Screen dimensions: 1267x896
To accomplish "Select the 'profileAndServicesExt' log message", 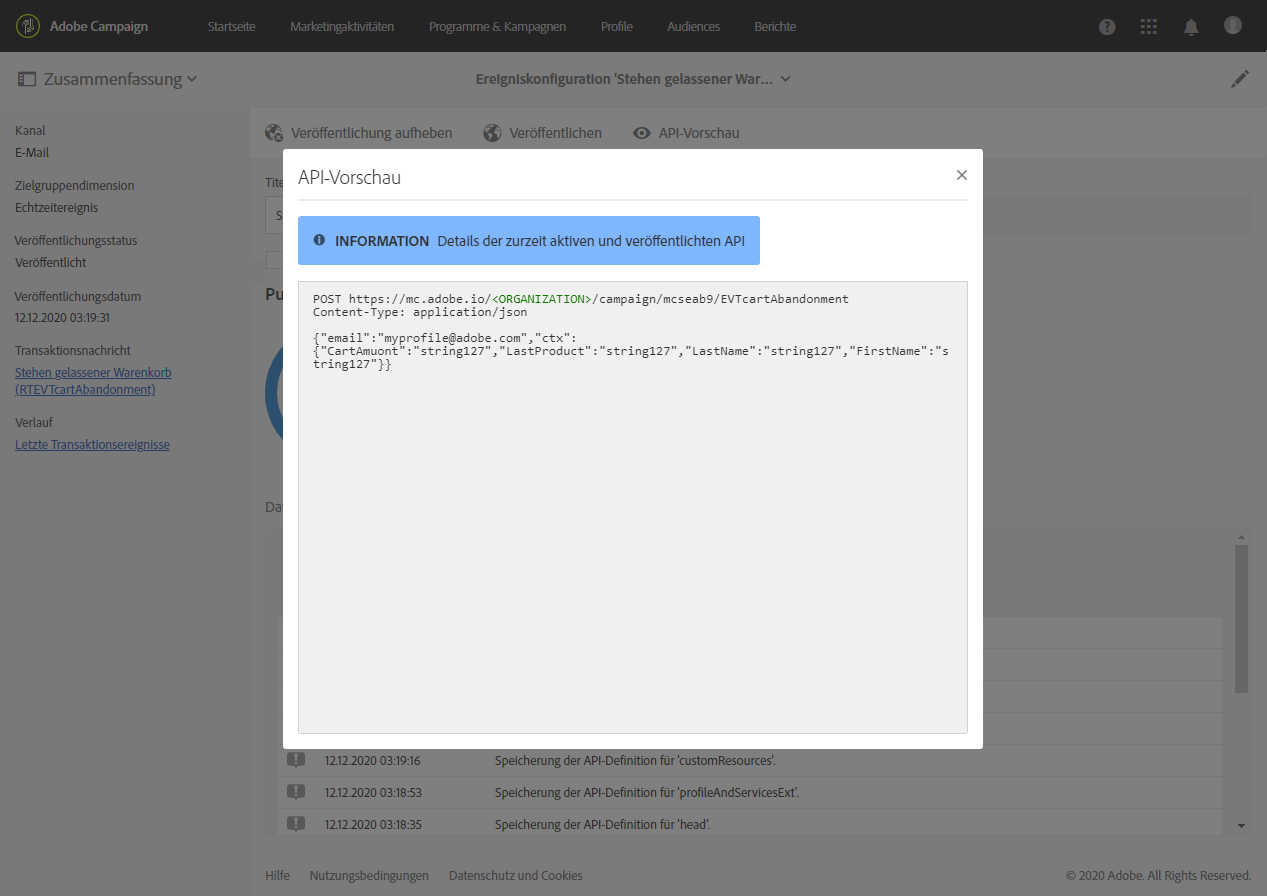I will (647, 792).
